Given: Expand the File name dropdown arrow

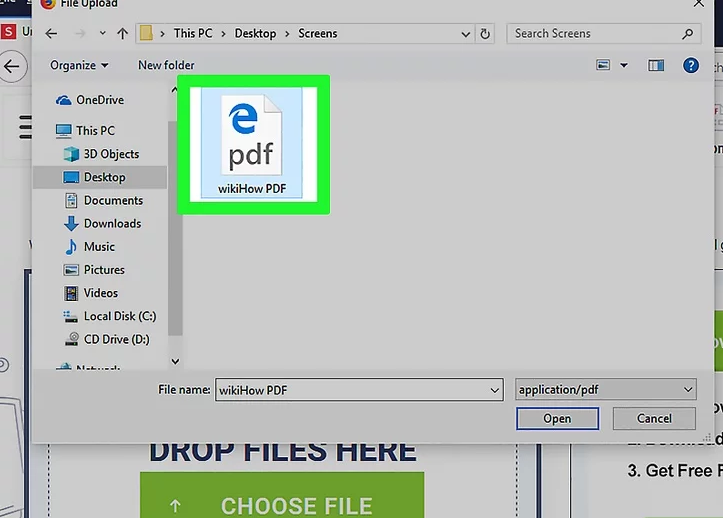Looking at the screenshot, I should [495, 390].
